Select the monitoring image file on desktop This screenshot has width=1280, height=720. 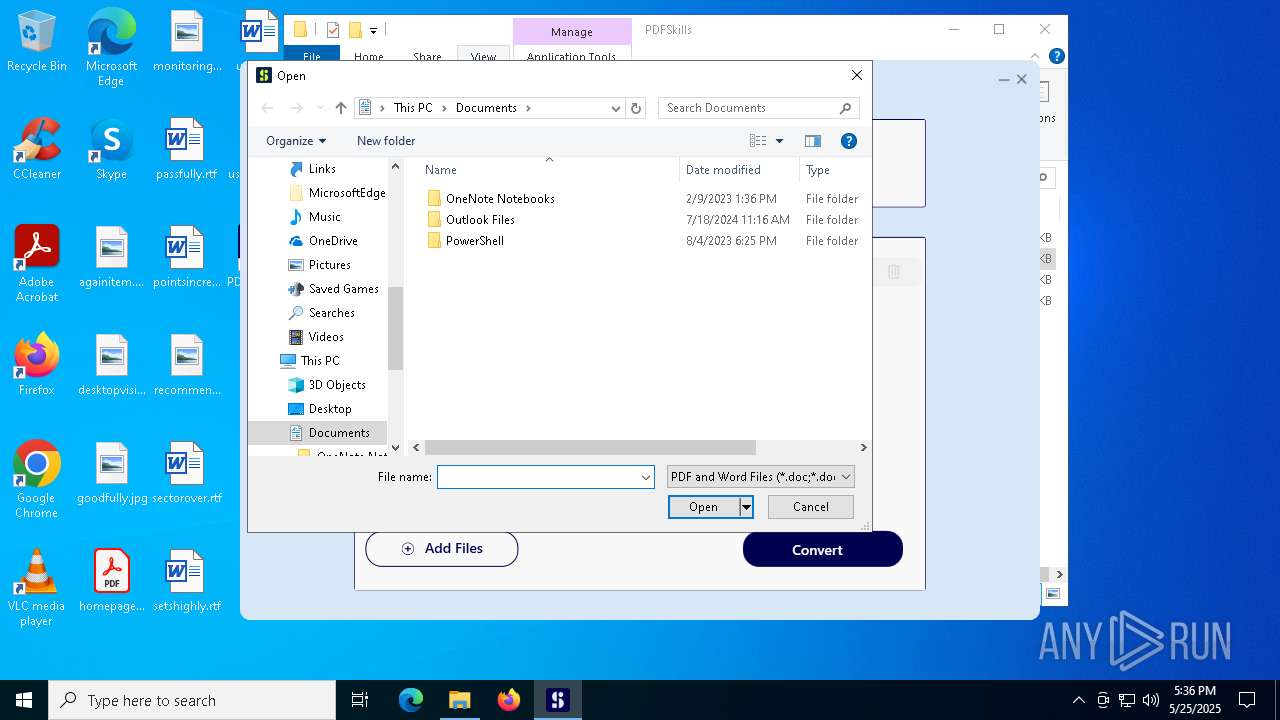(186, 41)
